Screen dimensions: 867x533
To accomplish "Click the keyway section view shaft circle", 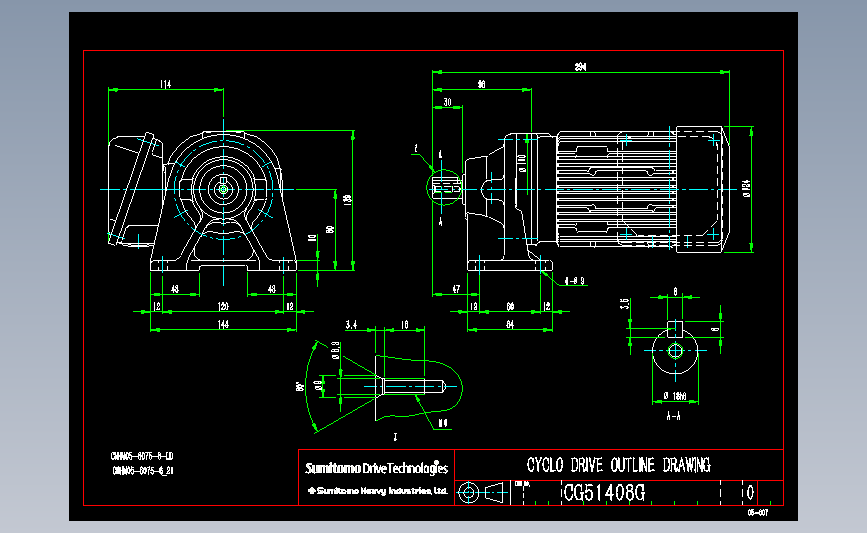I will 675,351.
